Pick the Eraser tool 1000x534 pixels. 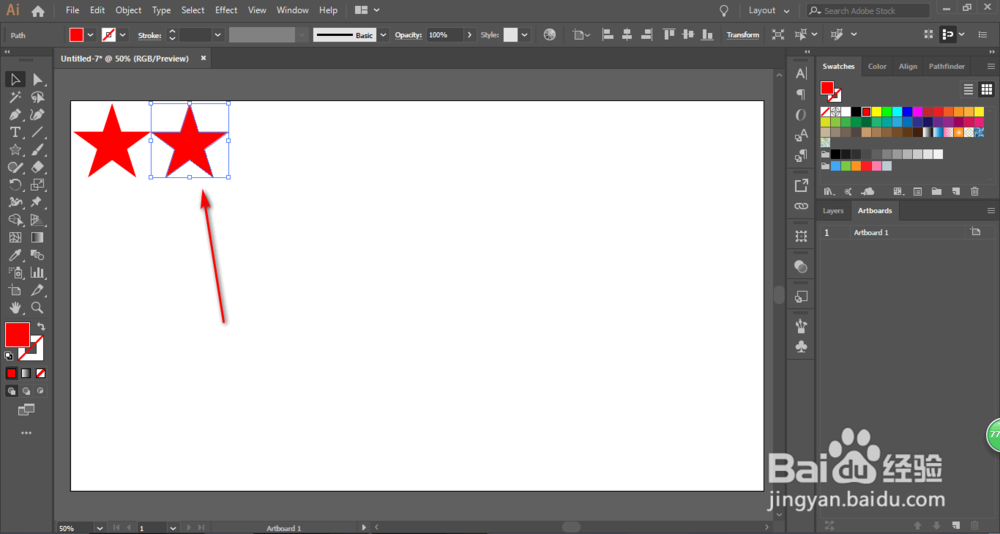pos(38,167)
